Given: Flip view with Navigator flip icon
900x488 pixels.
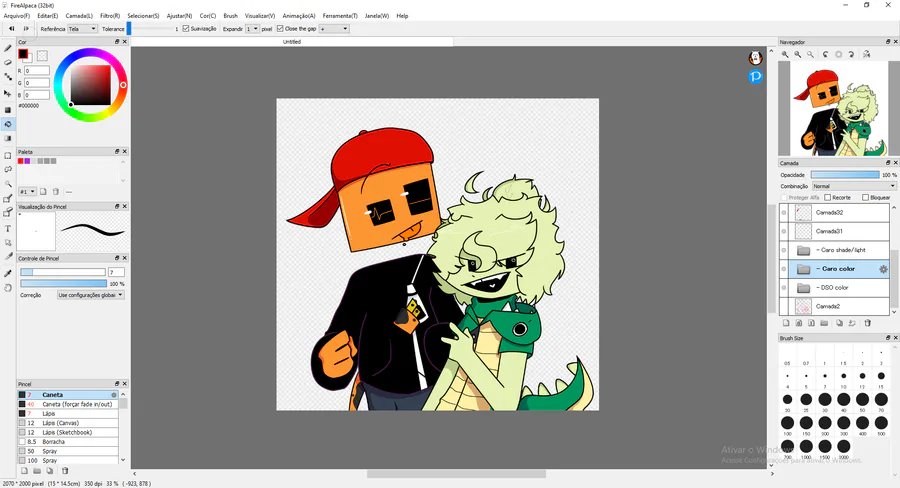Looking at the screenshot, I should 867,55.
